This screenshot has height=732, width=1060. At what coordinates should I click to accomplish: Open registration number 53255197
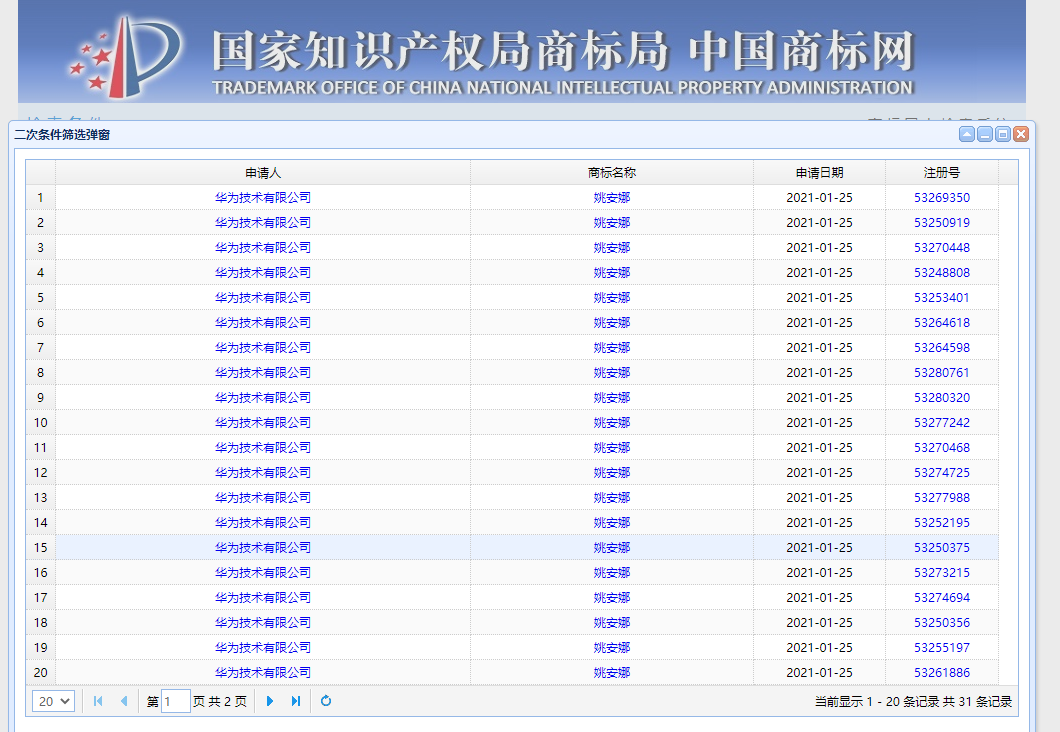942,648
